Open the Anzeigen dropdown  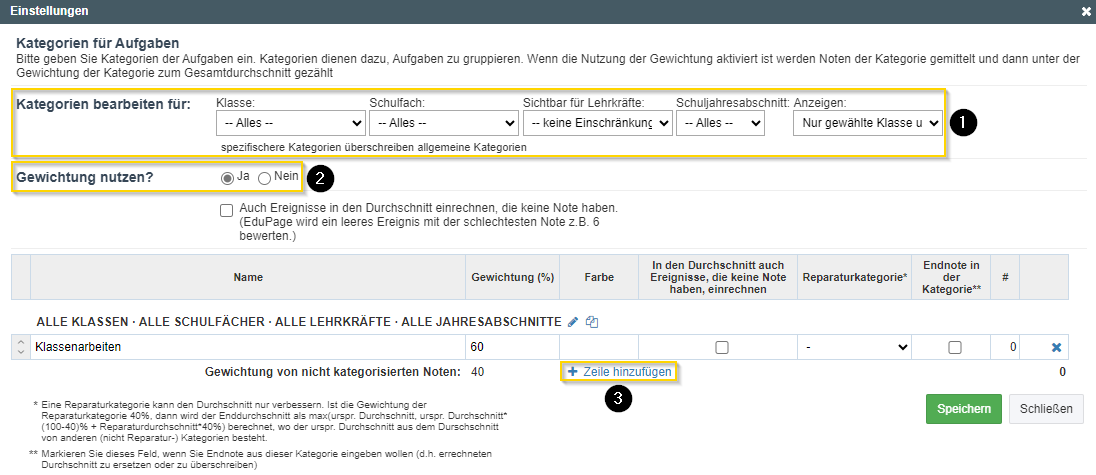point(868,124)
